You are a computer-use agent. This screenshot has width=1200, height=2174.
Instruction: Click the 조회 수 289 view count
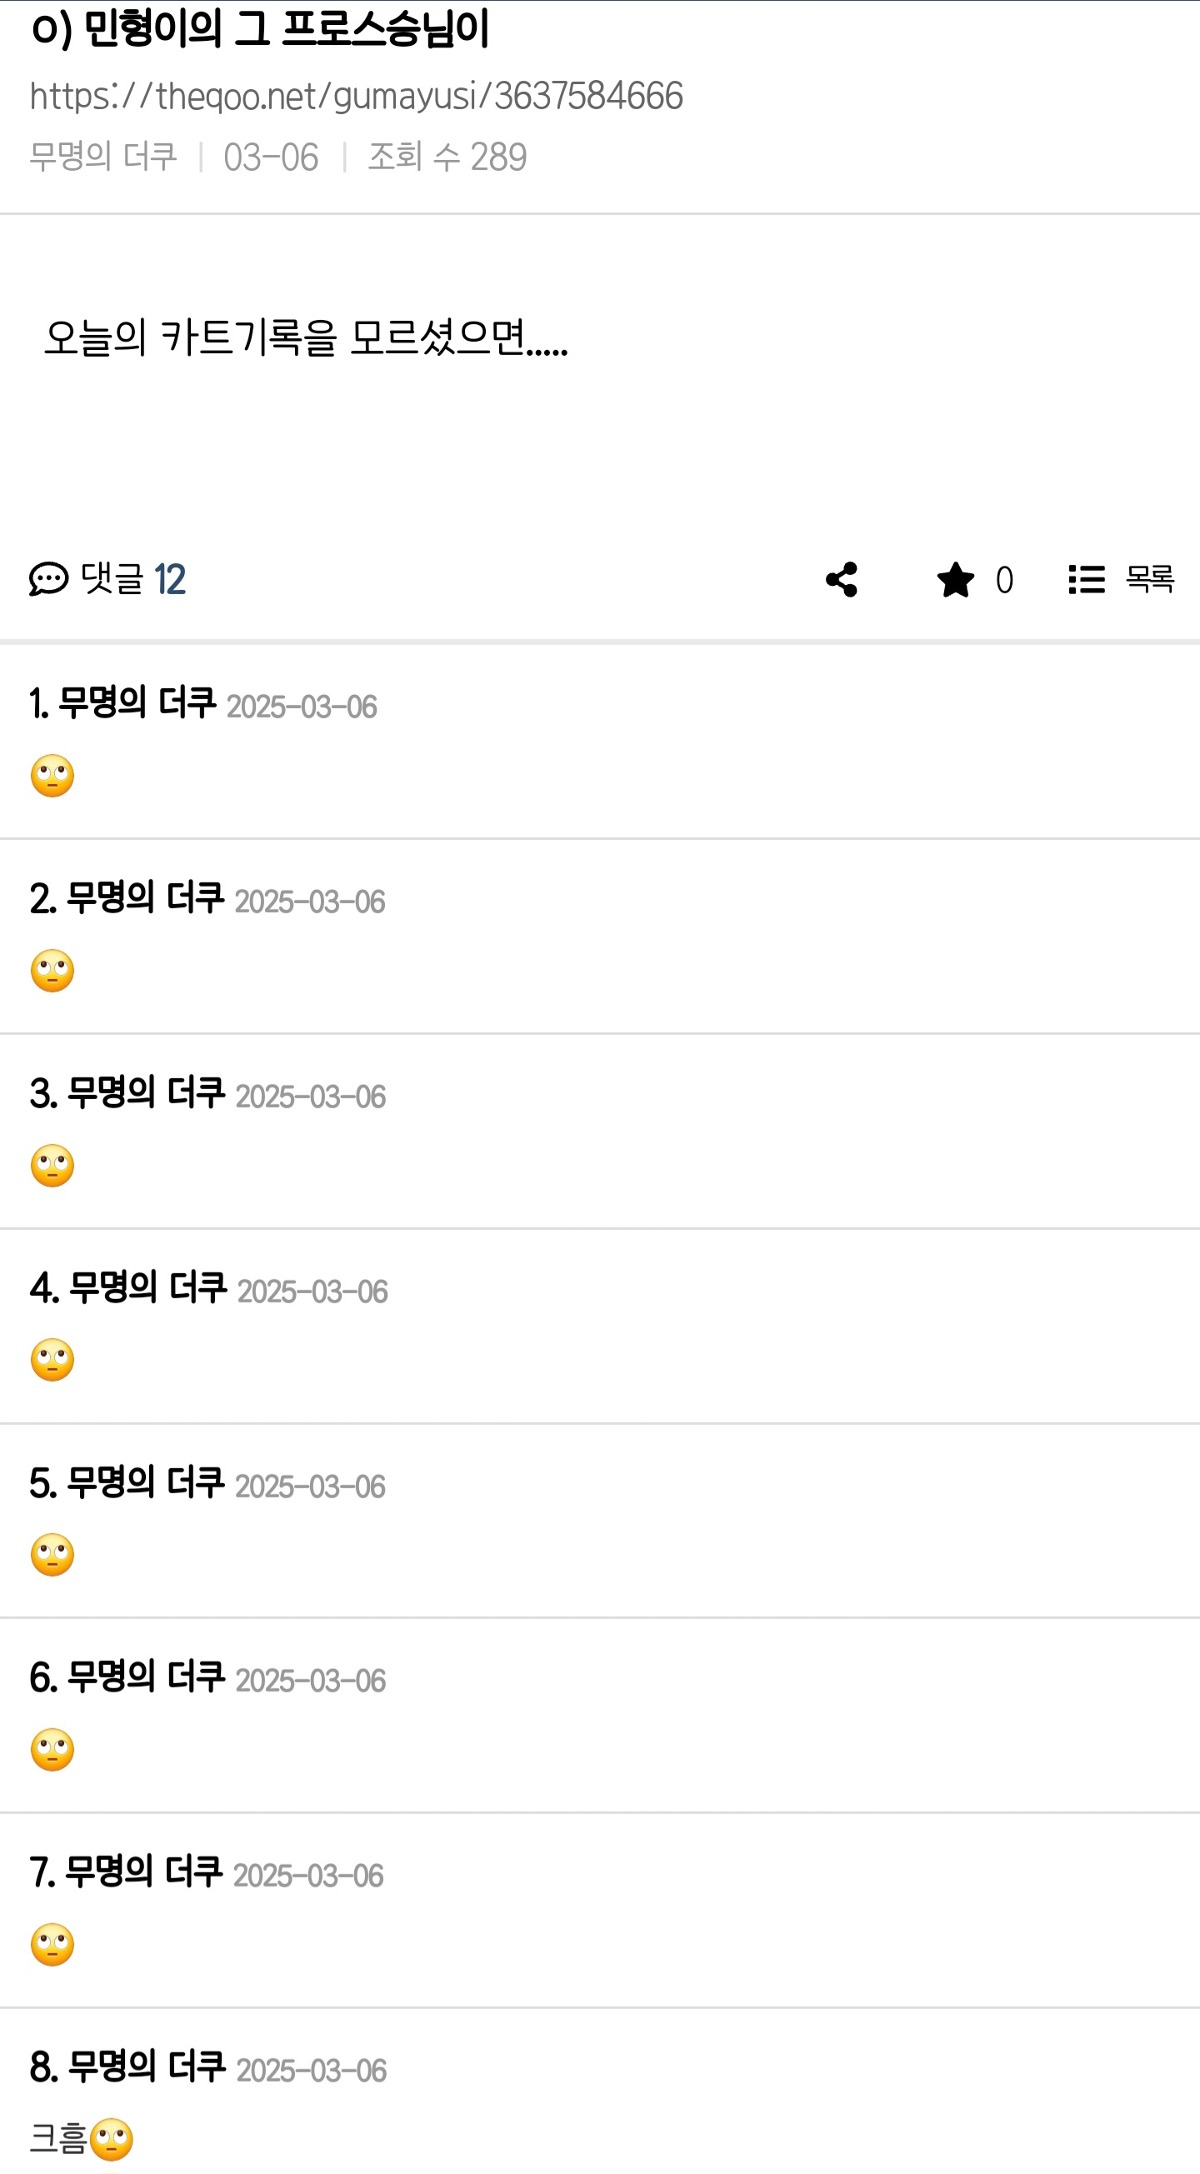[447, 157]
